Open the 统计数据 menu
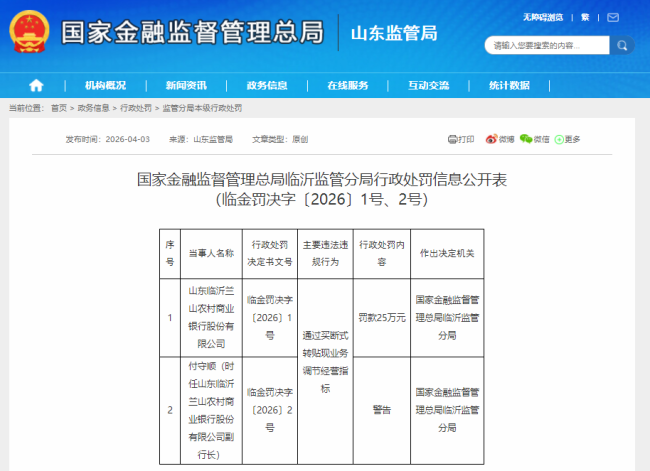Image resolution: width=650 pixels, height=471 pixels. [509, 85]
